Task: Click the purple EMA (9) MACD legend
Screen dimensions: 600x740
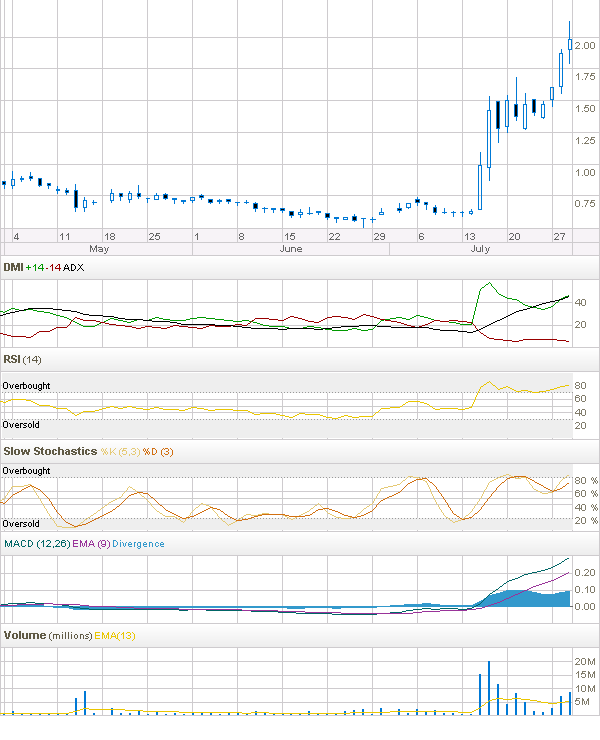Action: (90, 544)
